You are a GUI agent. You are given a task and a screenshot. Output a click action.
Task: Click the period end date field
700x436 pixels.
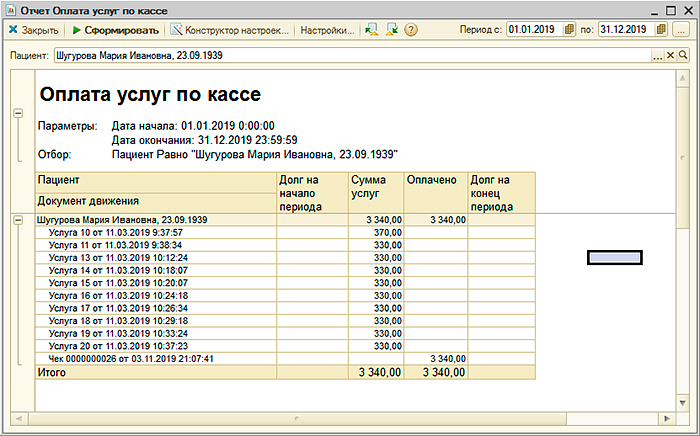click(x=625, y=30)
